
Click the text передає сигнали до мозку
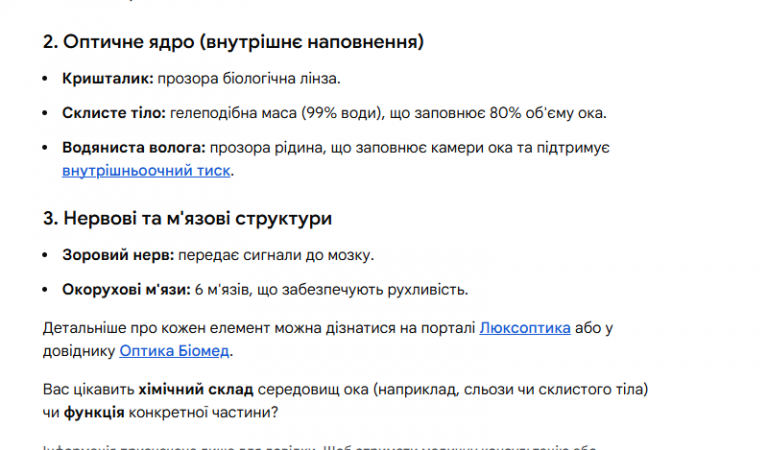pyautogui.click(x=275, y=255)
